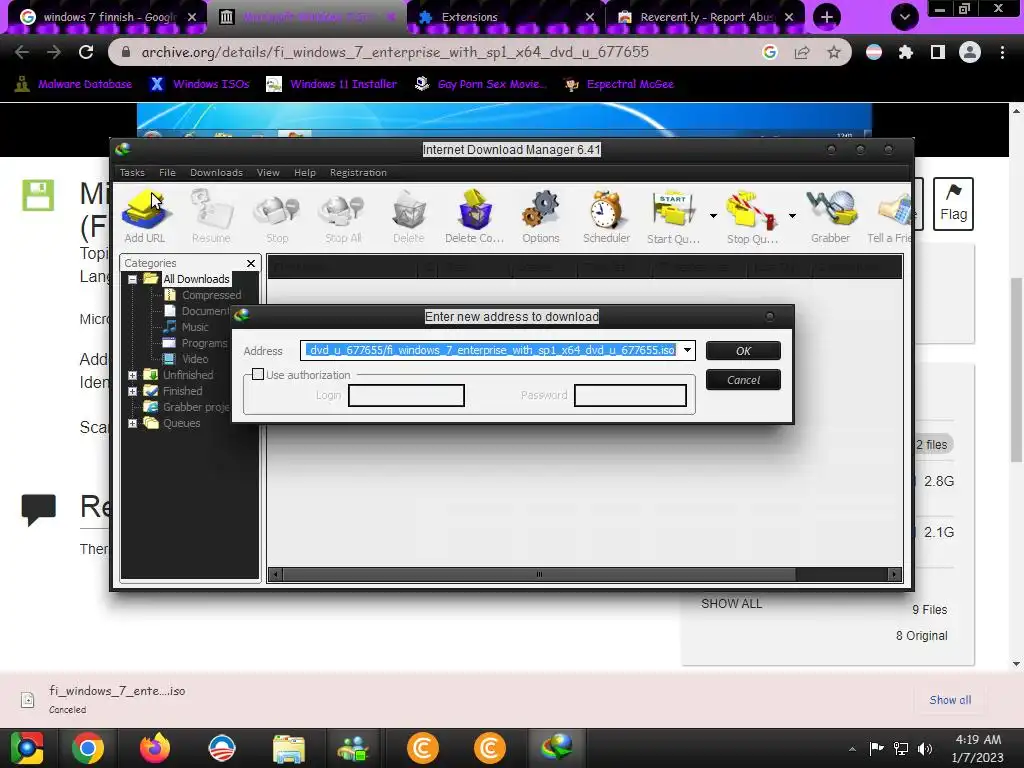Open a new Chrome tab
This screenshot has height=768, width=1024.
(827, 17)
